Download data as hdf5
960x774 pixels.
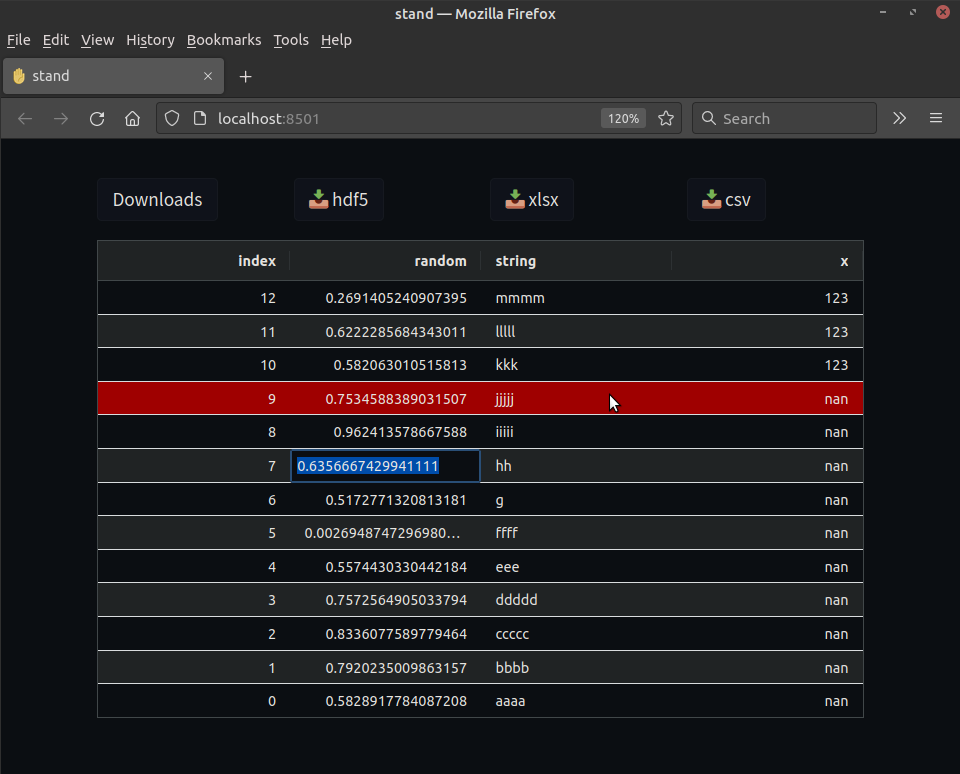click(x=339, y=200)
